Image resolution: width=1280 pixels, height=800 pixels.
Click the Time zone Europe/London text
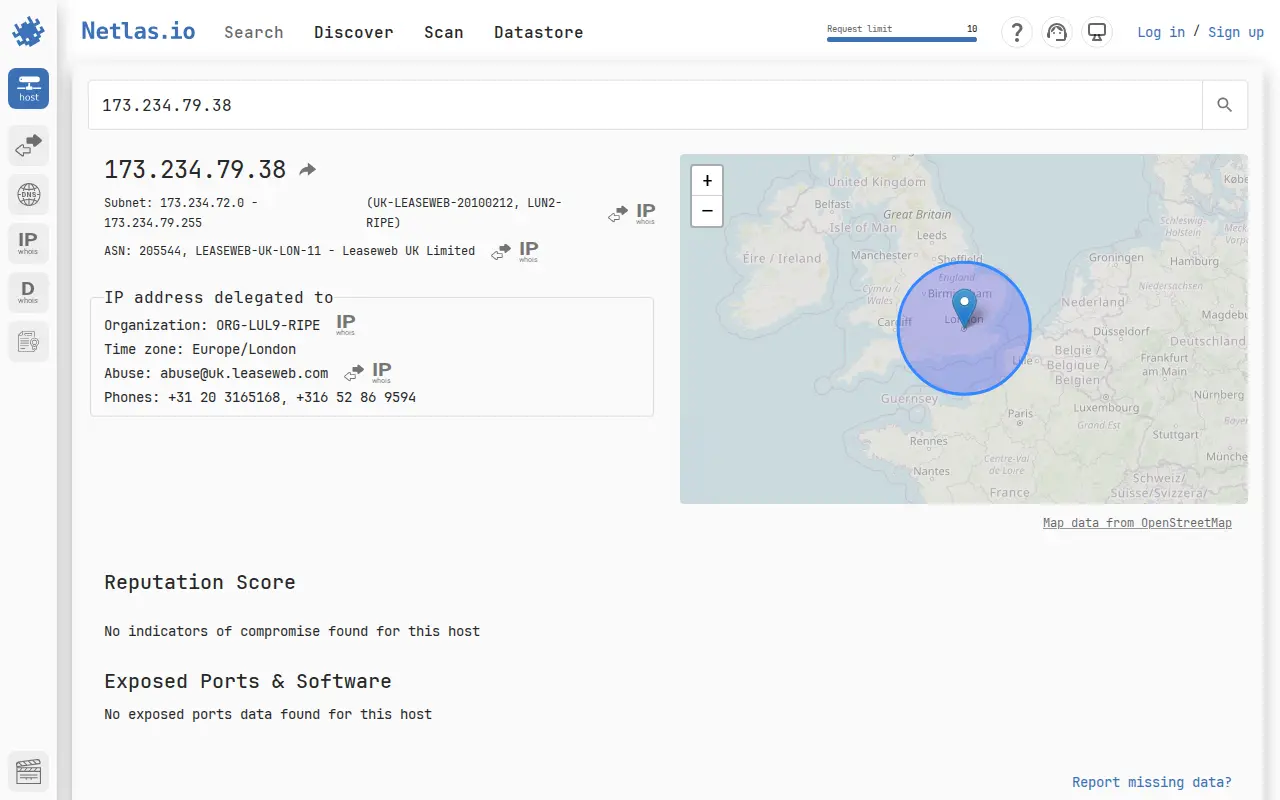(x=200, y=349)
